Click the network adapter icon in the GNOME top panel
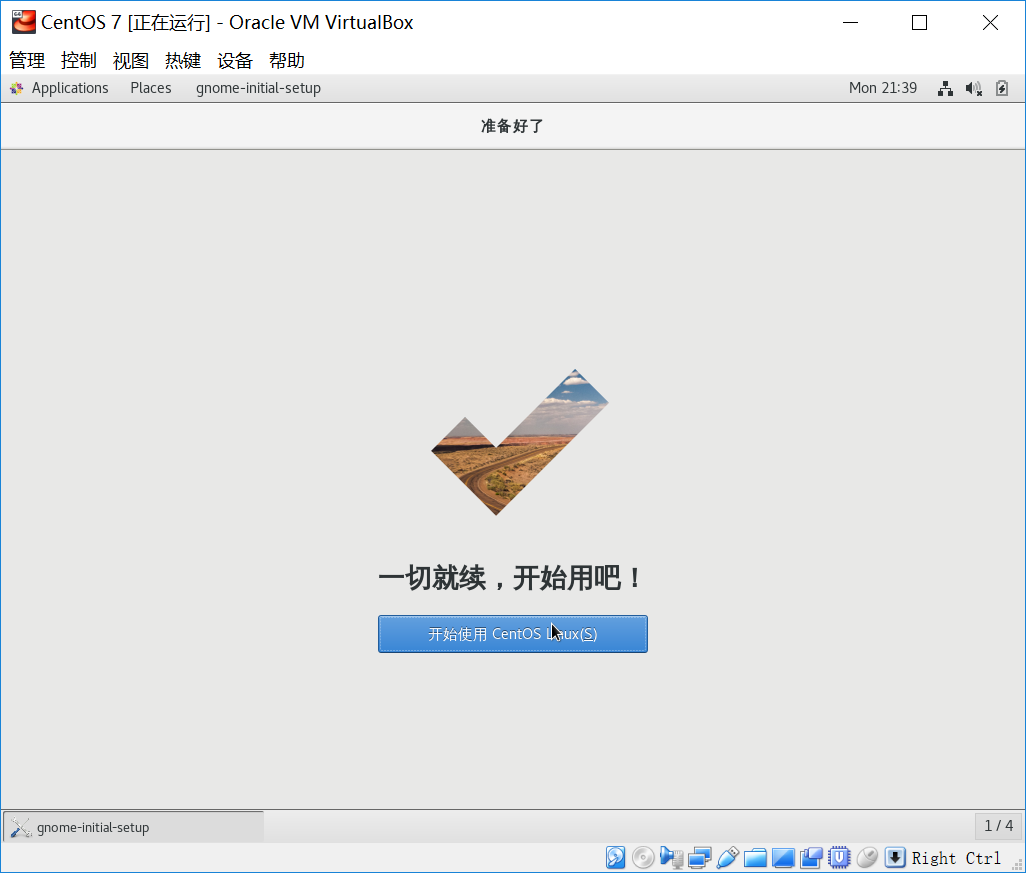Screen dimensions: 1026x873 pyautogui.click(x=945, y=88)
